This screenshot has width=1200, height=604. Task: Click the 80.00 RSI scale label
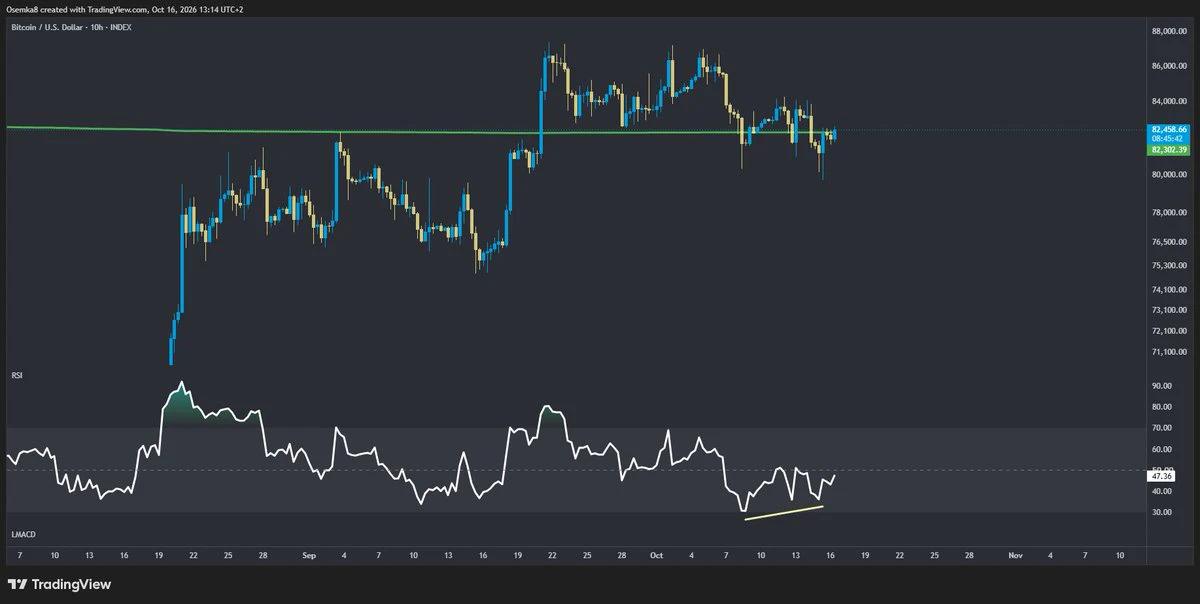pos(1163,407)
